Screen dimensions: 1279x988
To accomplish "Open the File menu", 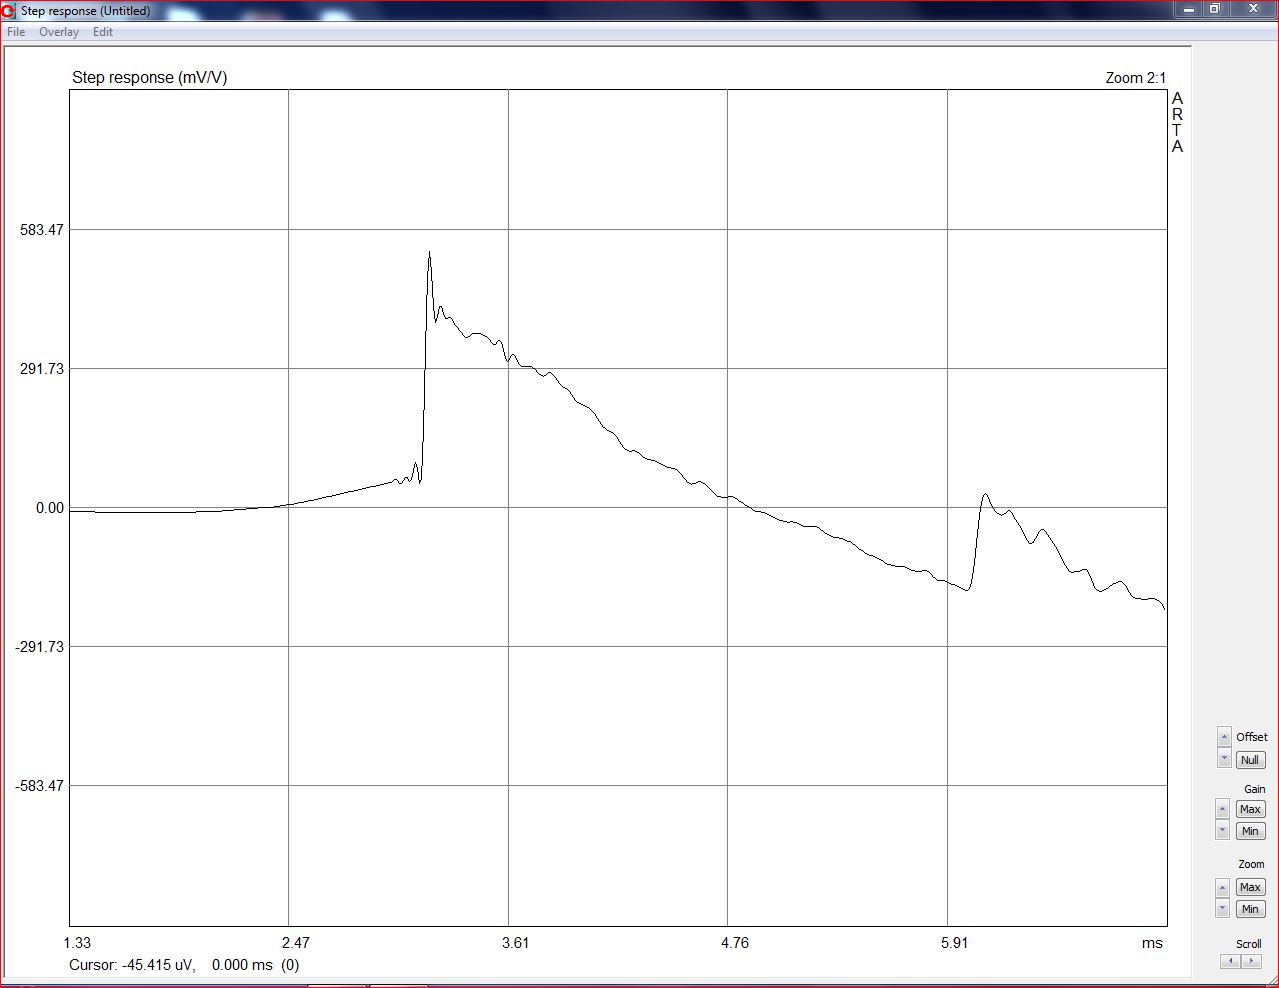I will (16, 32).
